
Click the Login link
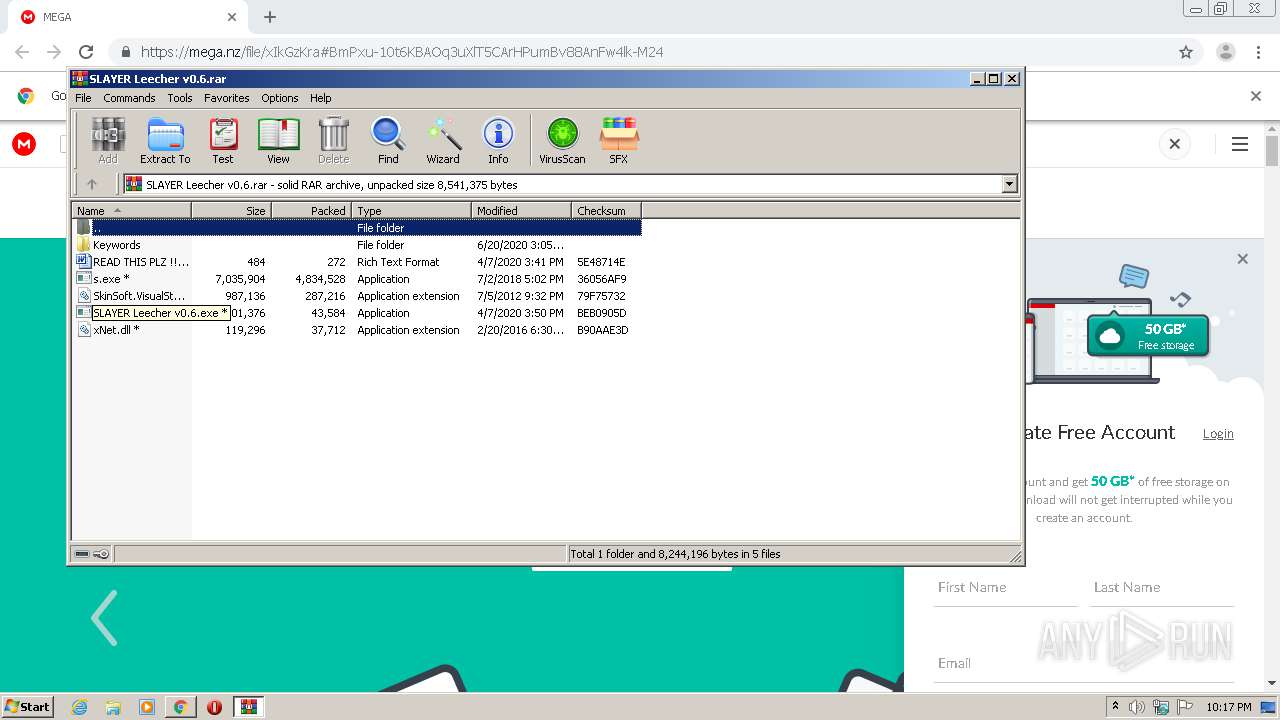pos(1218,433)
